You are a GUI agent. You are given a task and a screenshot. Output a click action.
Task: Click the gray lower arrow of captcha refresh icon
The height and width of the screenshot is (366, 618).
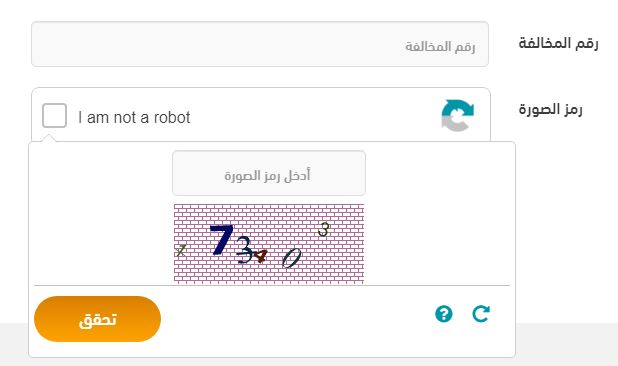coord(454,124)
